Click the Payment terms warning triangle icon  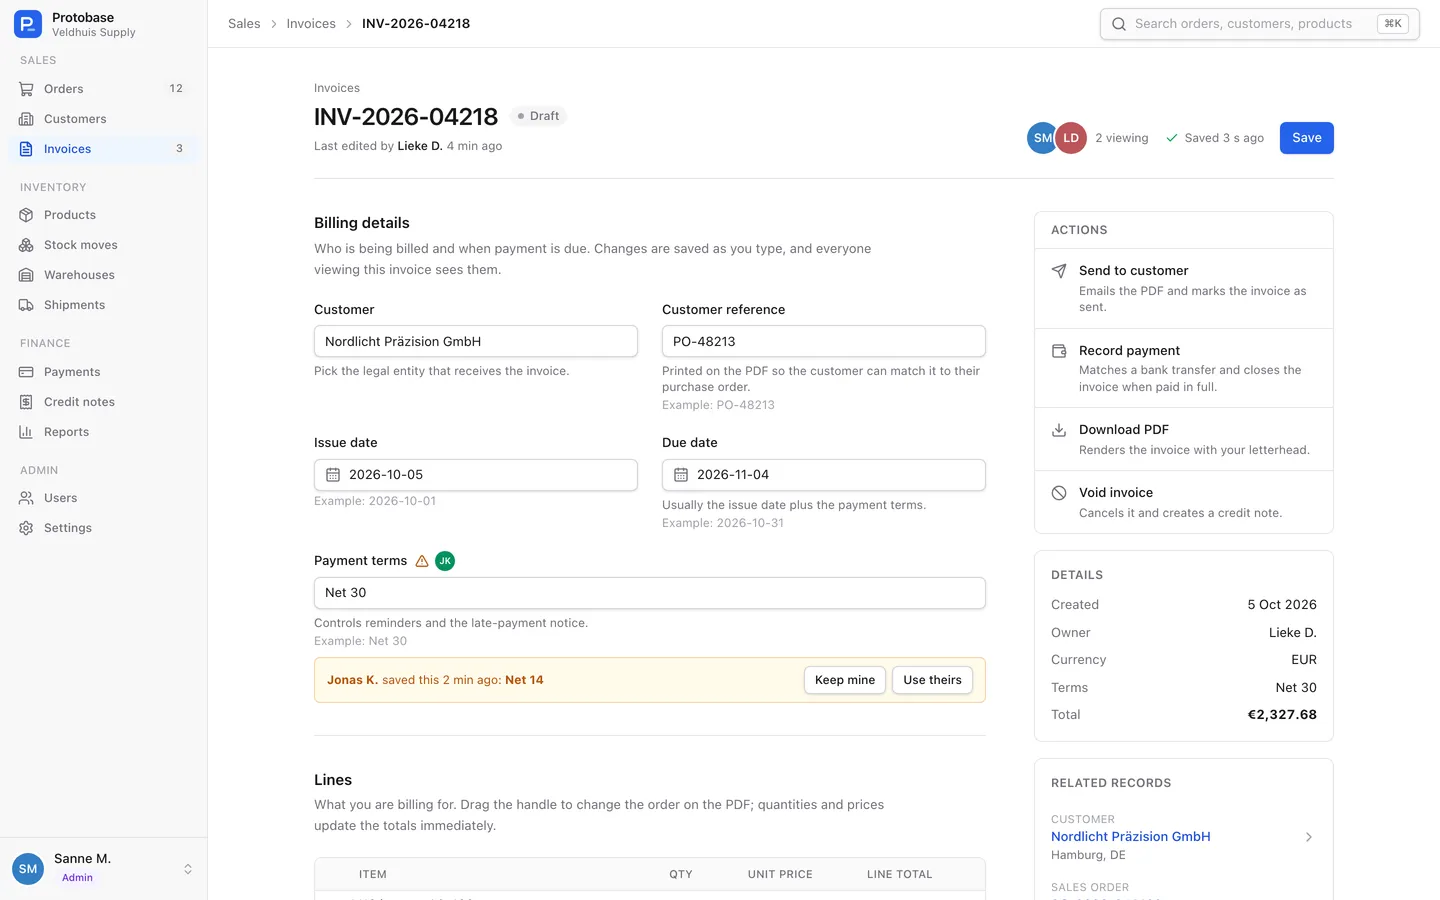(422, 561)
